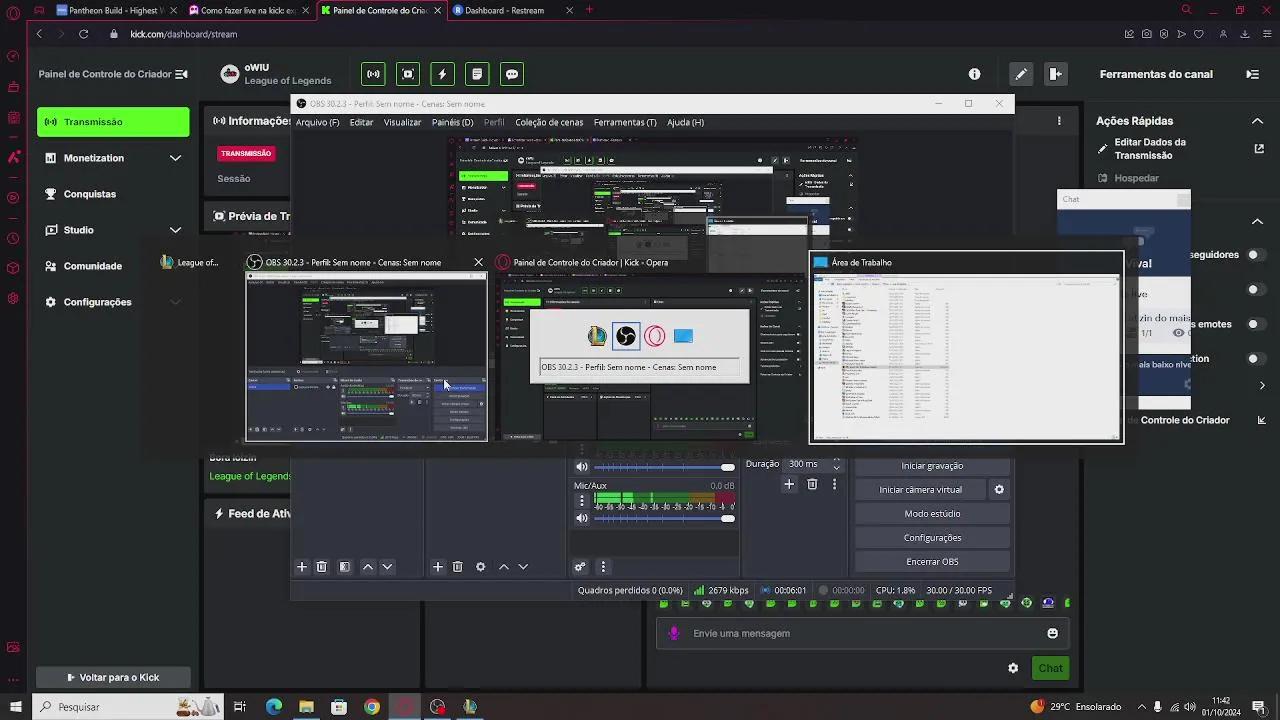Click the Iniciar gravação button
The image size is (1280, 720).
[932, 466]
